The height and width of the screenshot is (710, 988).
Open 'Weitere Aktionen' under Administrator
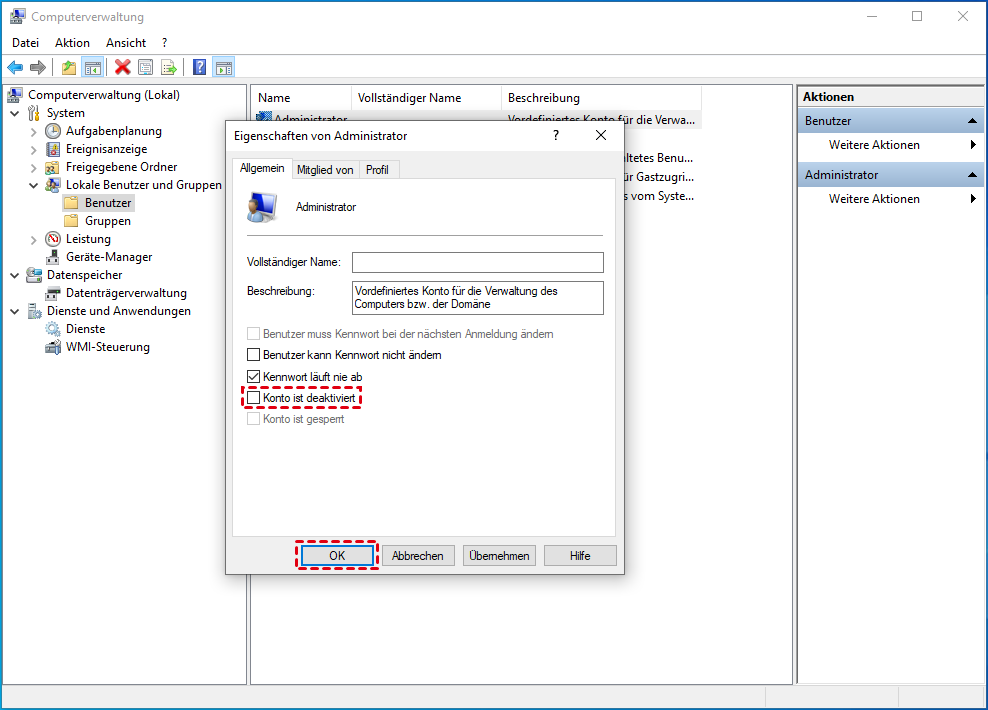pos(890,199)
